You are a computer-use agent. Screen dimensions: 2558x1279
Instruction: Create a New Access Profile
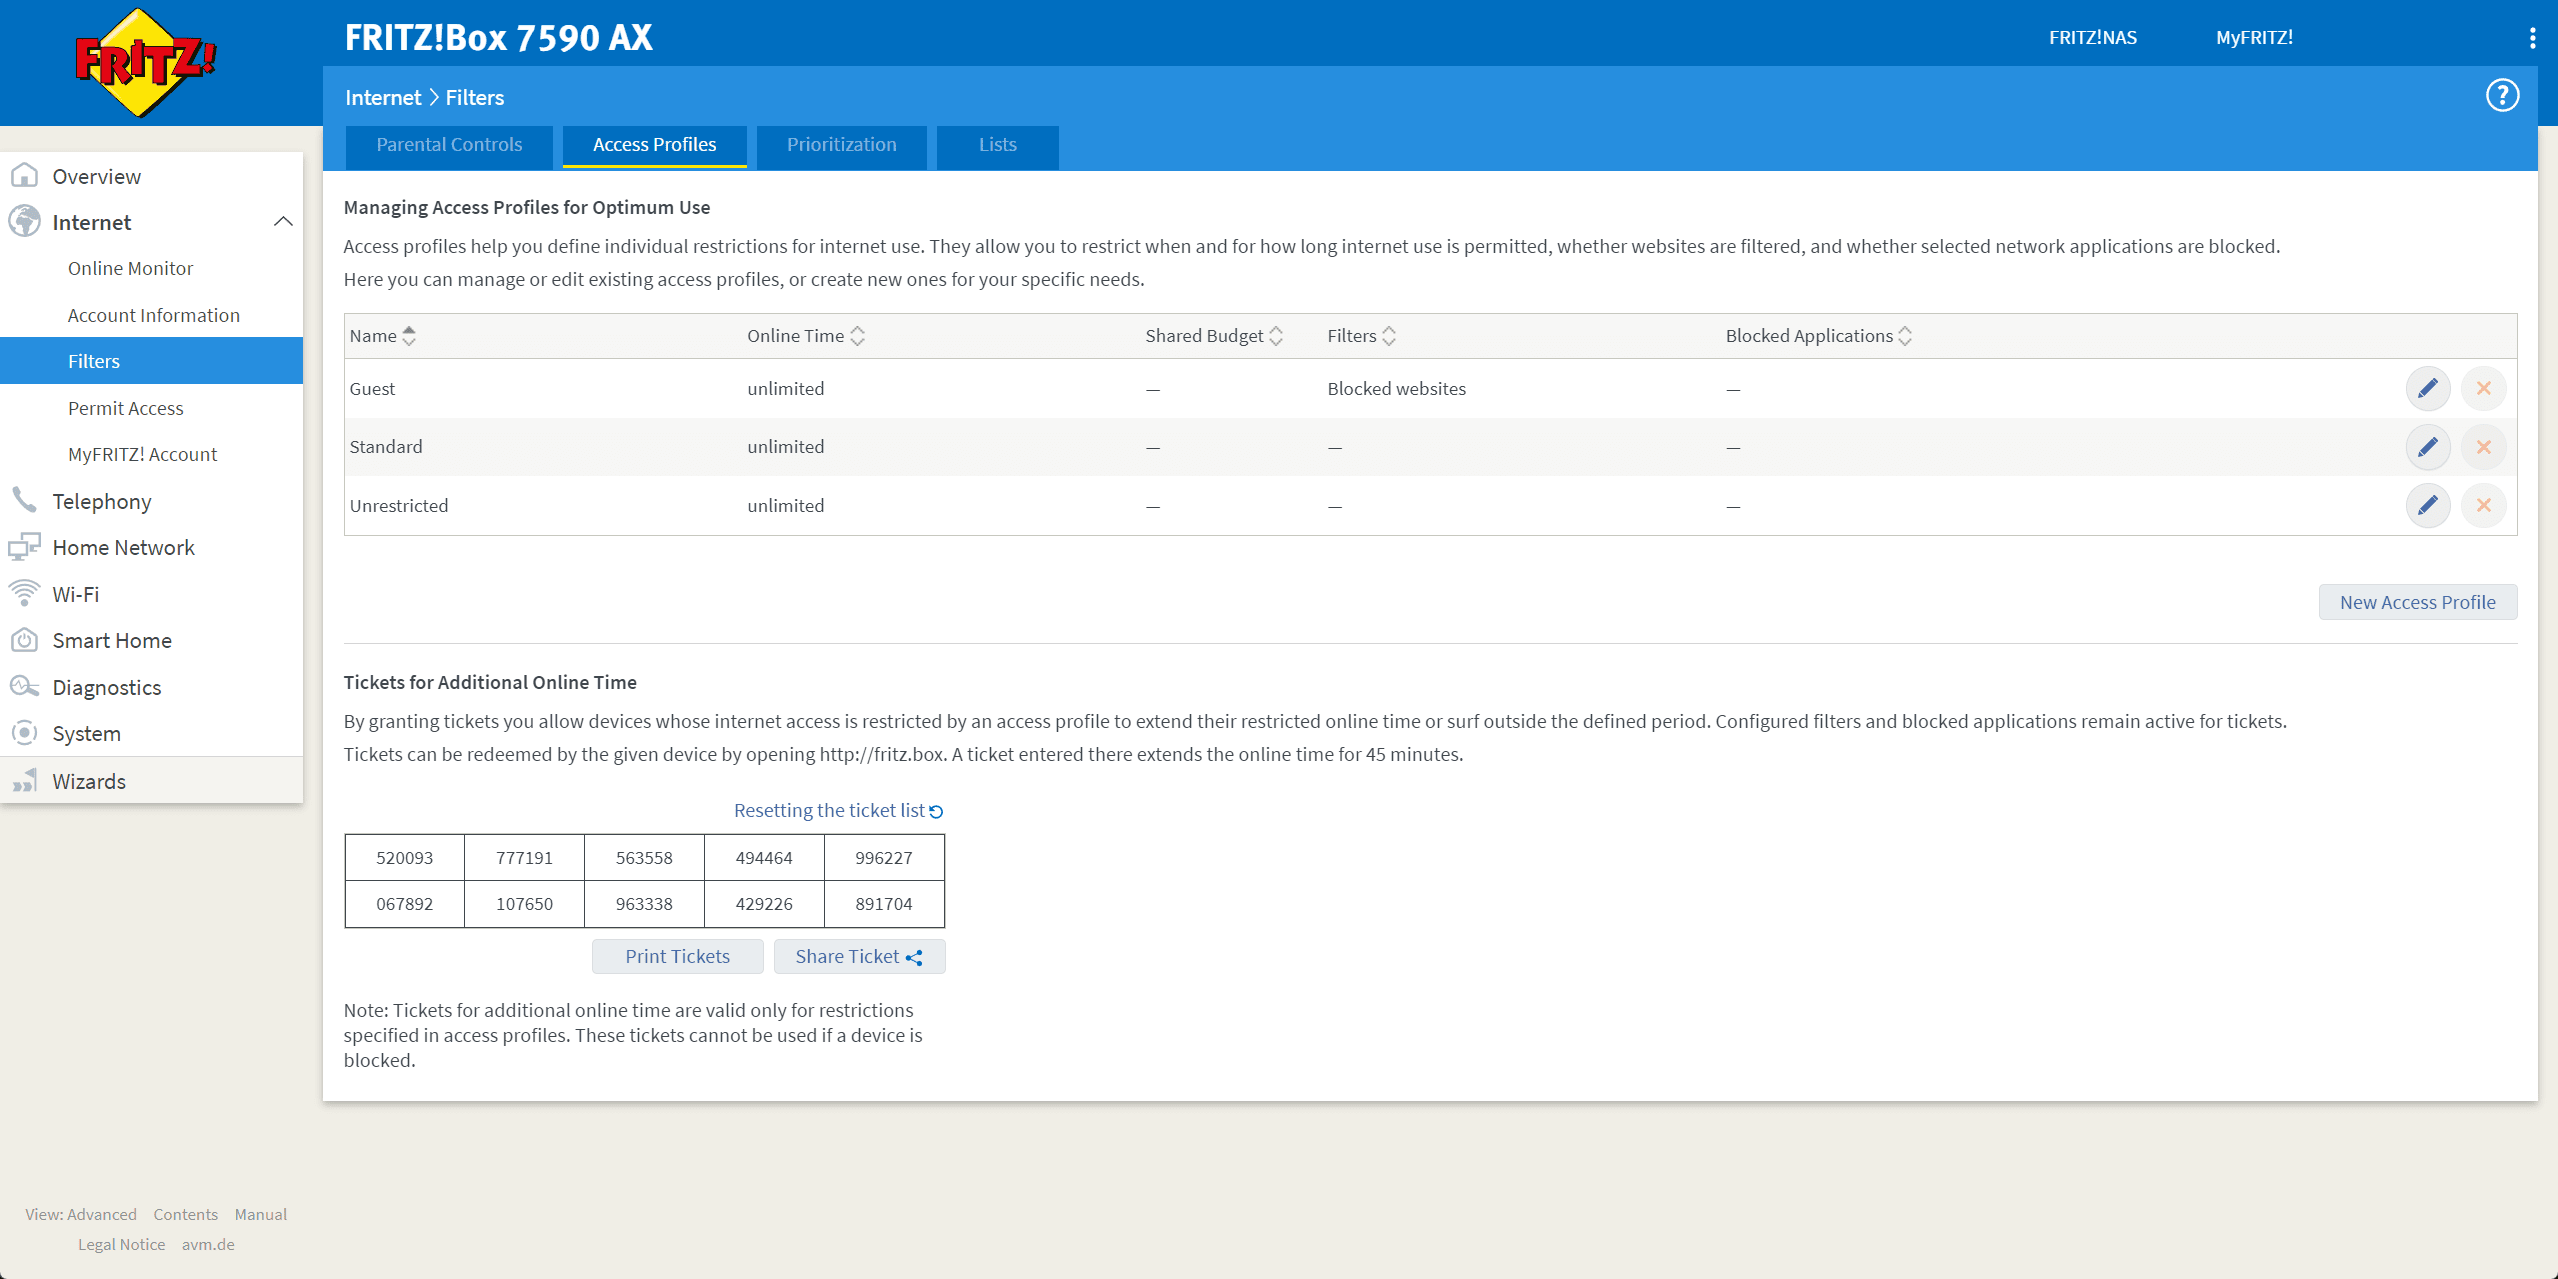click(x=2417, y=602)
